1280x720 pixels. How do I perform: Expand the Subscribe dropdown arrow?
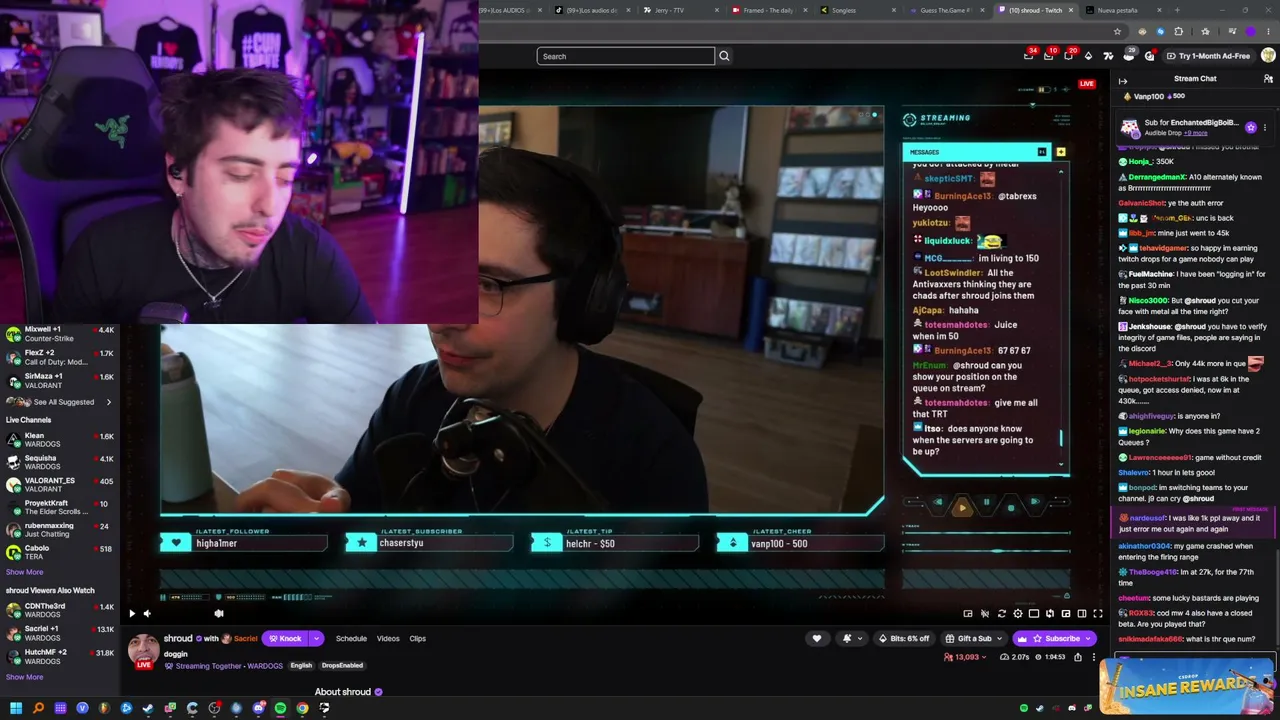pyautogui.click(x=1090, y=638)
